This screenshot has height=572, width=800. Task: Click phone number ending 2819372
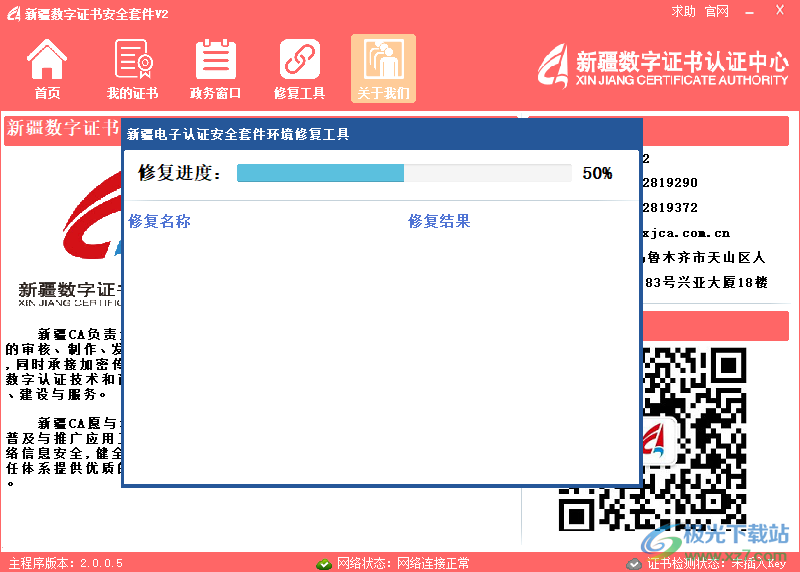coord(670,208)
